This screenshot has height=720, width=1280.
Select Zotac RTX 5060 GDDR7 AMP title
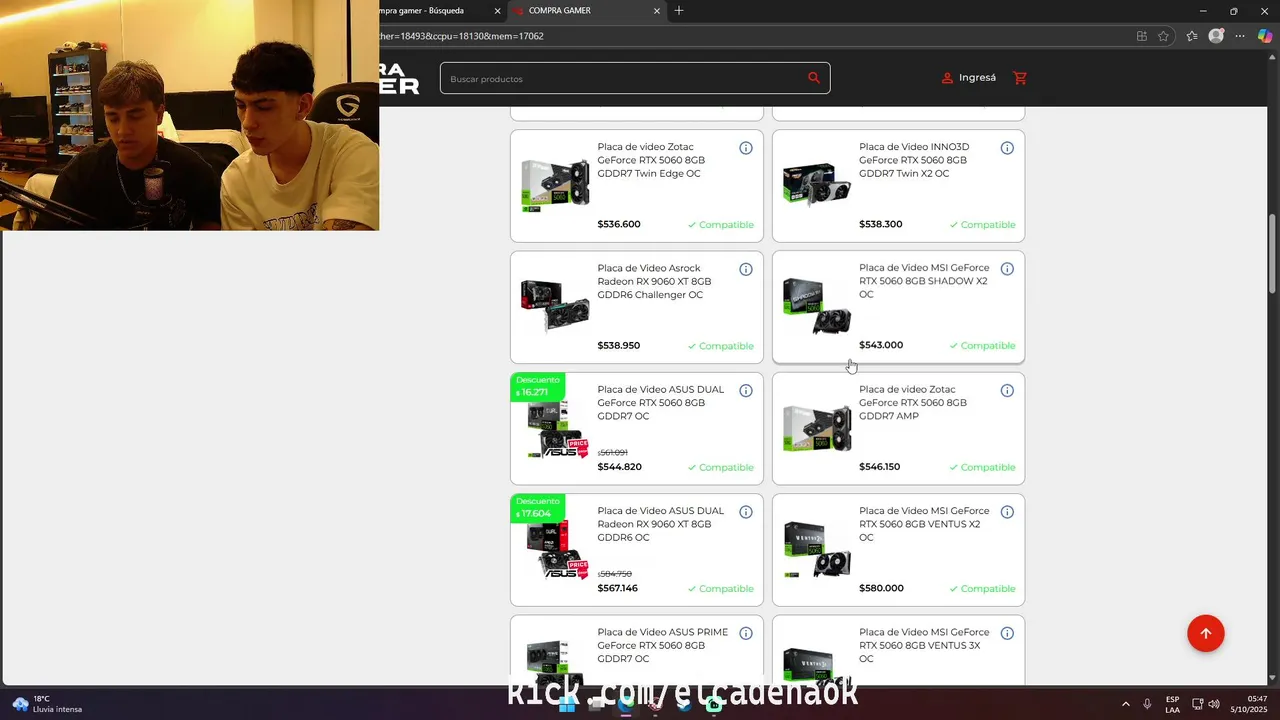pyautogui.click(x=913, y=403)
